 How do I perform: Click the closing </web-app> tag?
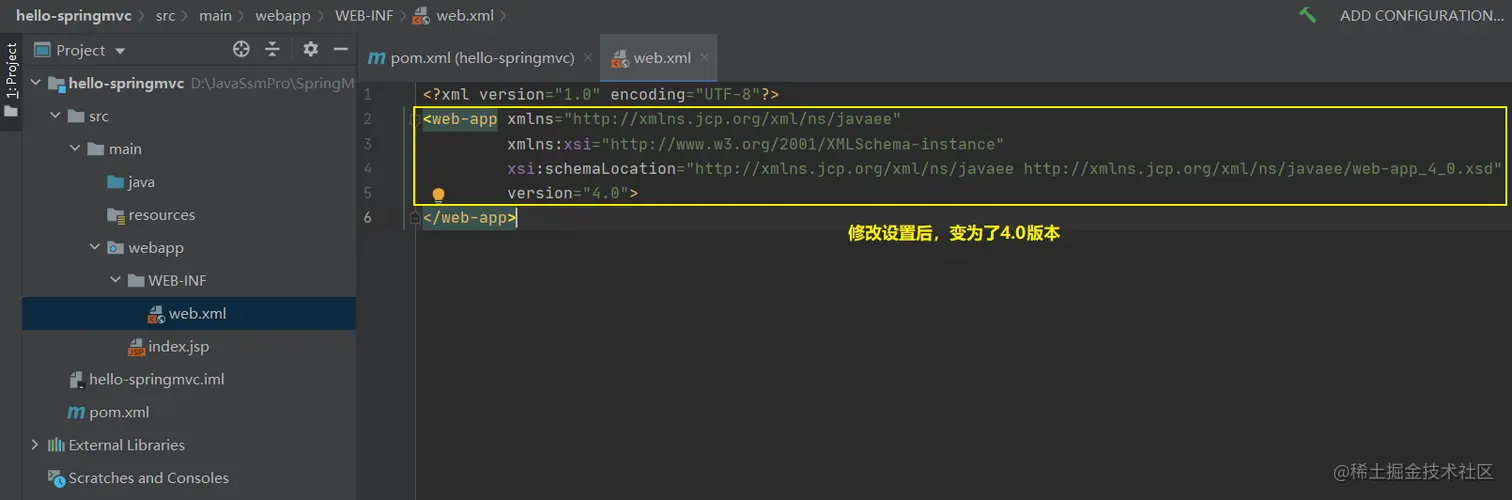pos(470,217)
